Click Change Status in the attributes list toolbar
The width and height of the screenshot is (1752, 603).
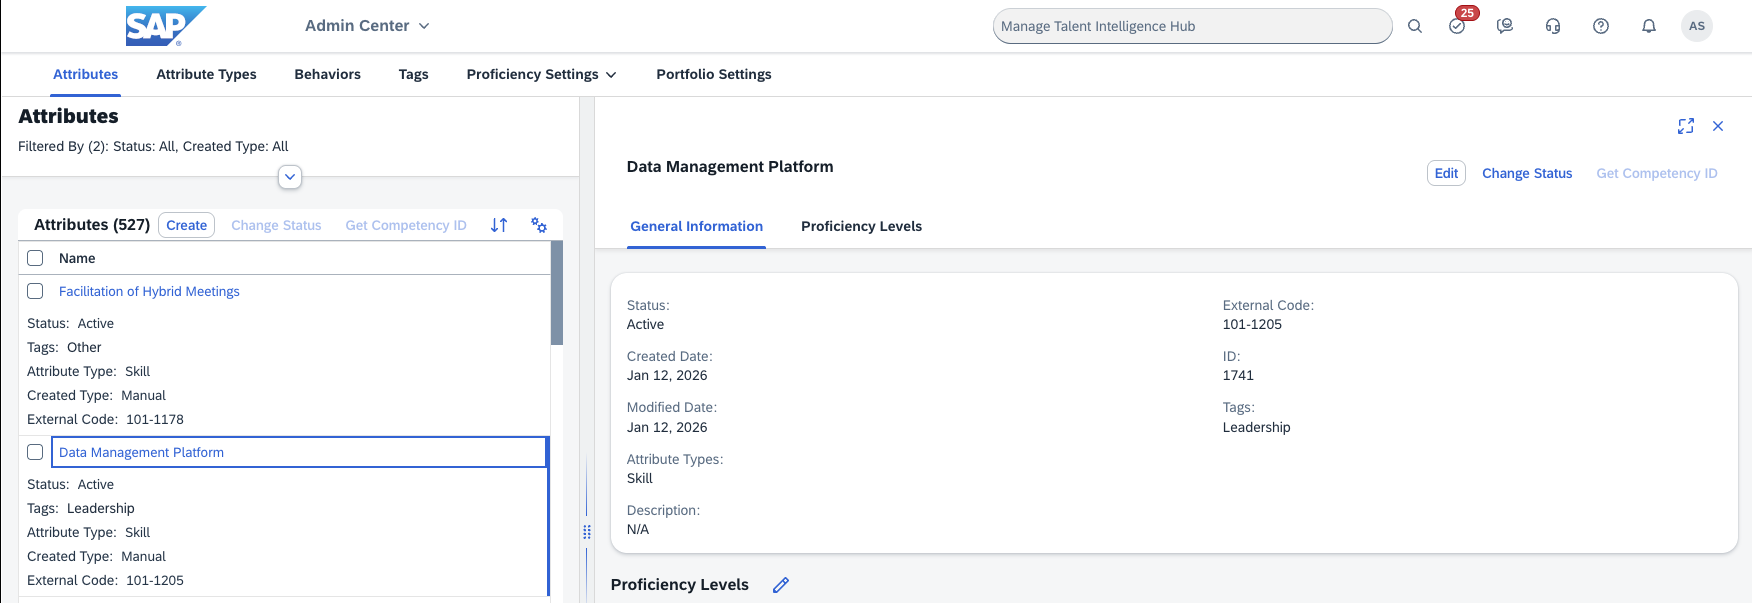click(276, 225)
